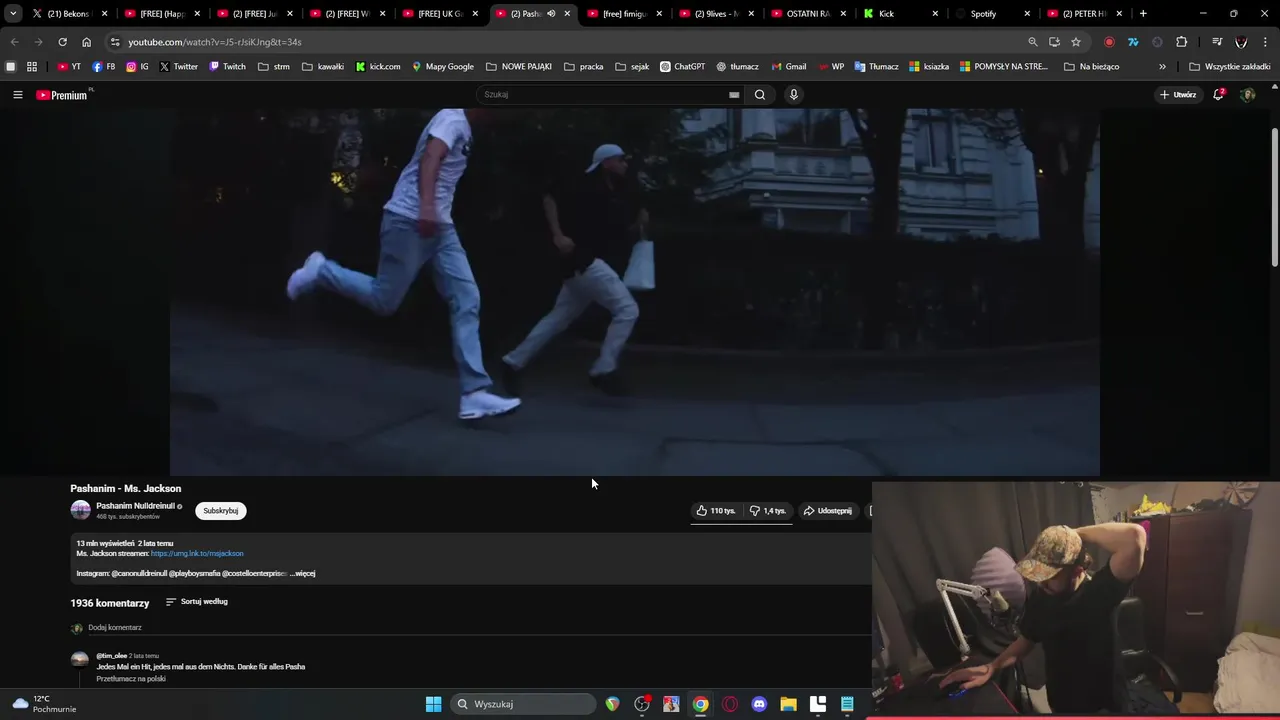Screen dimensions: 1280x720
Task: Click the YouTube search magnifier button
Action: (760, 95)
